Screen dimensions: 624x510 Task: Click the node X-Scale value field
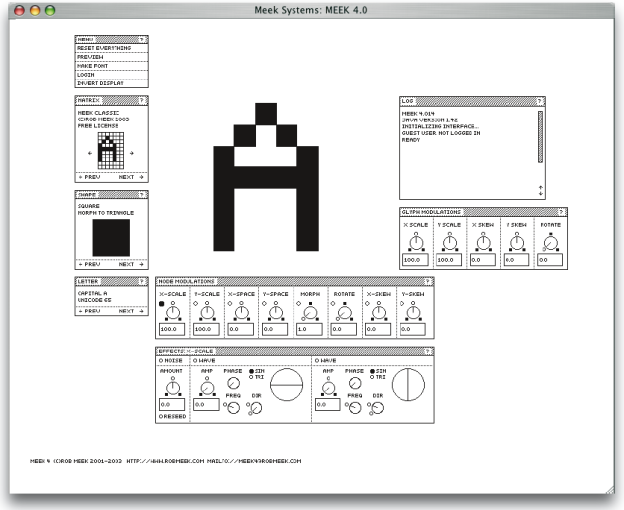[172, 329]
